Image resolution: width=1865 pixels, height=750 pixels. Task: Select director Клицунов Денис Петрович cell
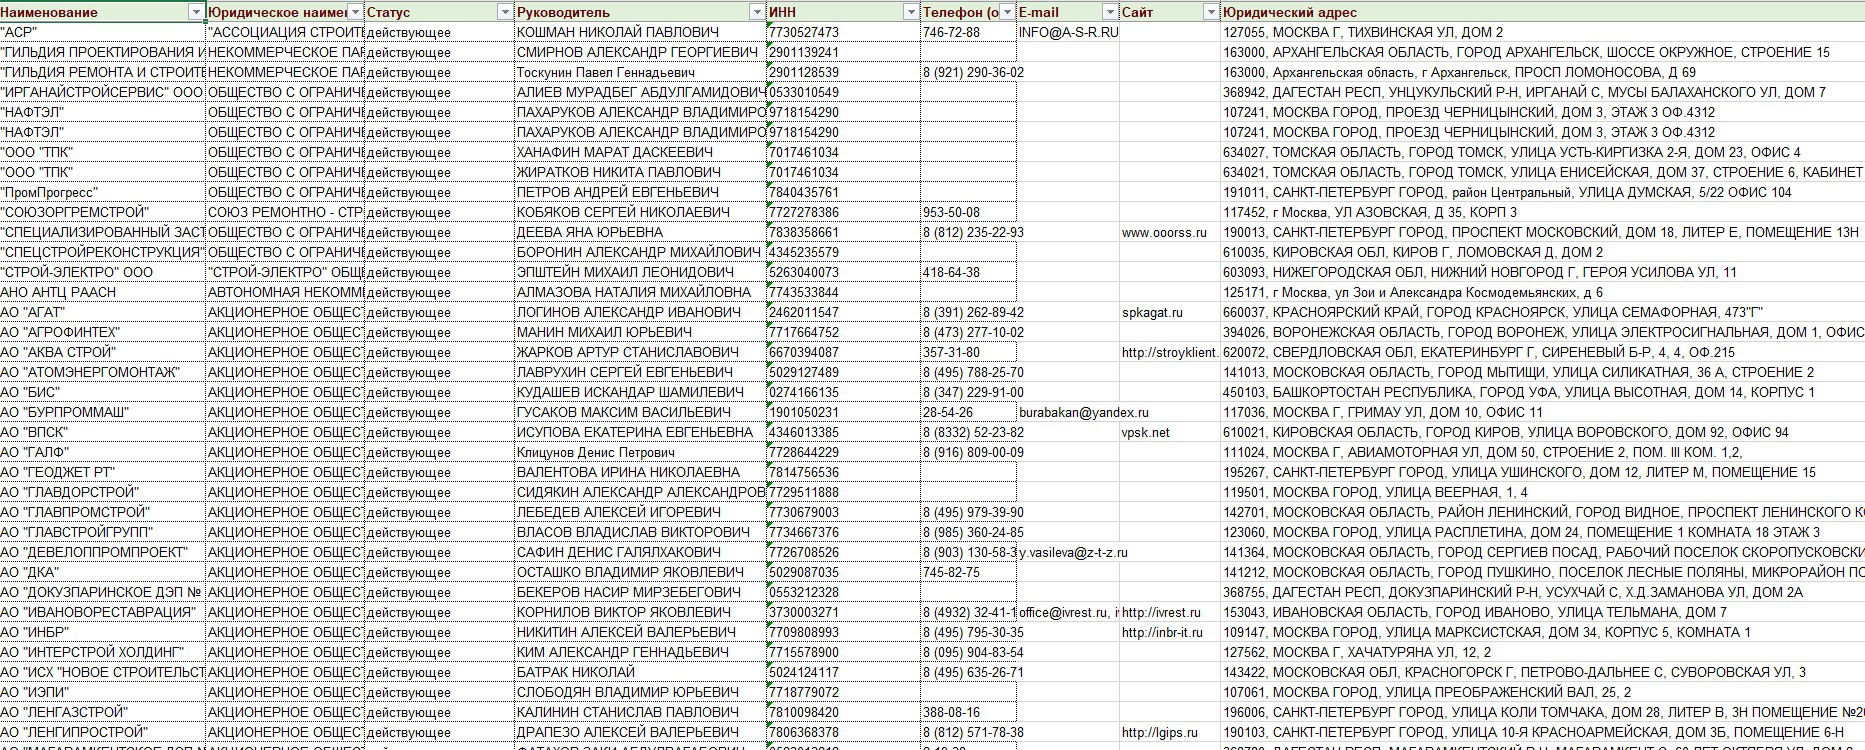(640, 452)
